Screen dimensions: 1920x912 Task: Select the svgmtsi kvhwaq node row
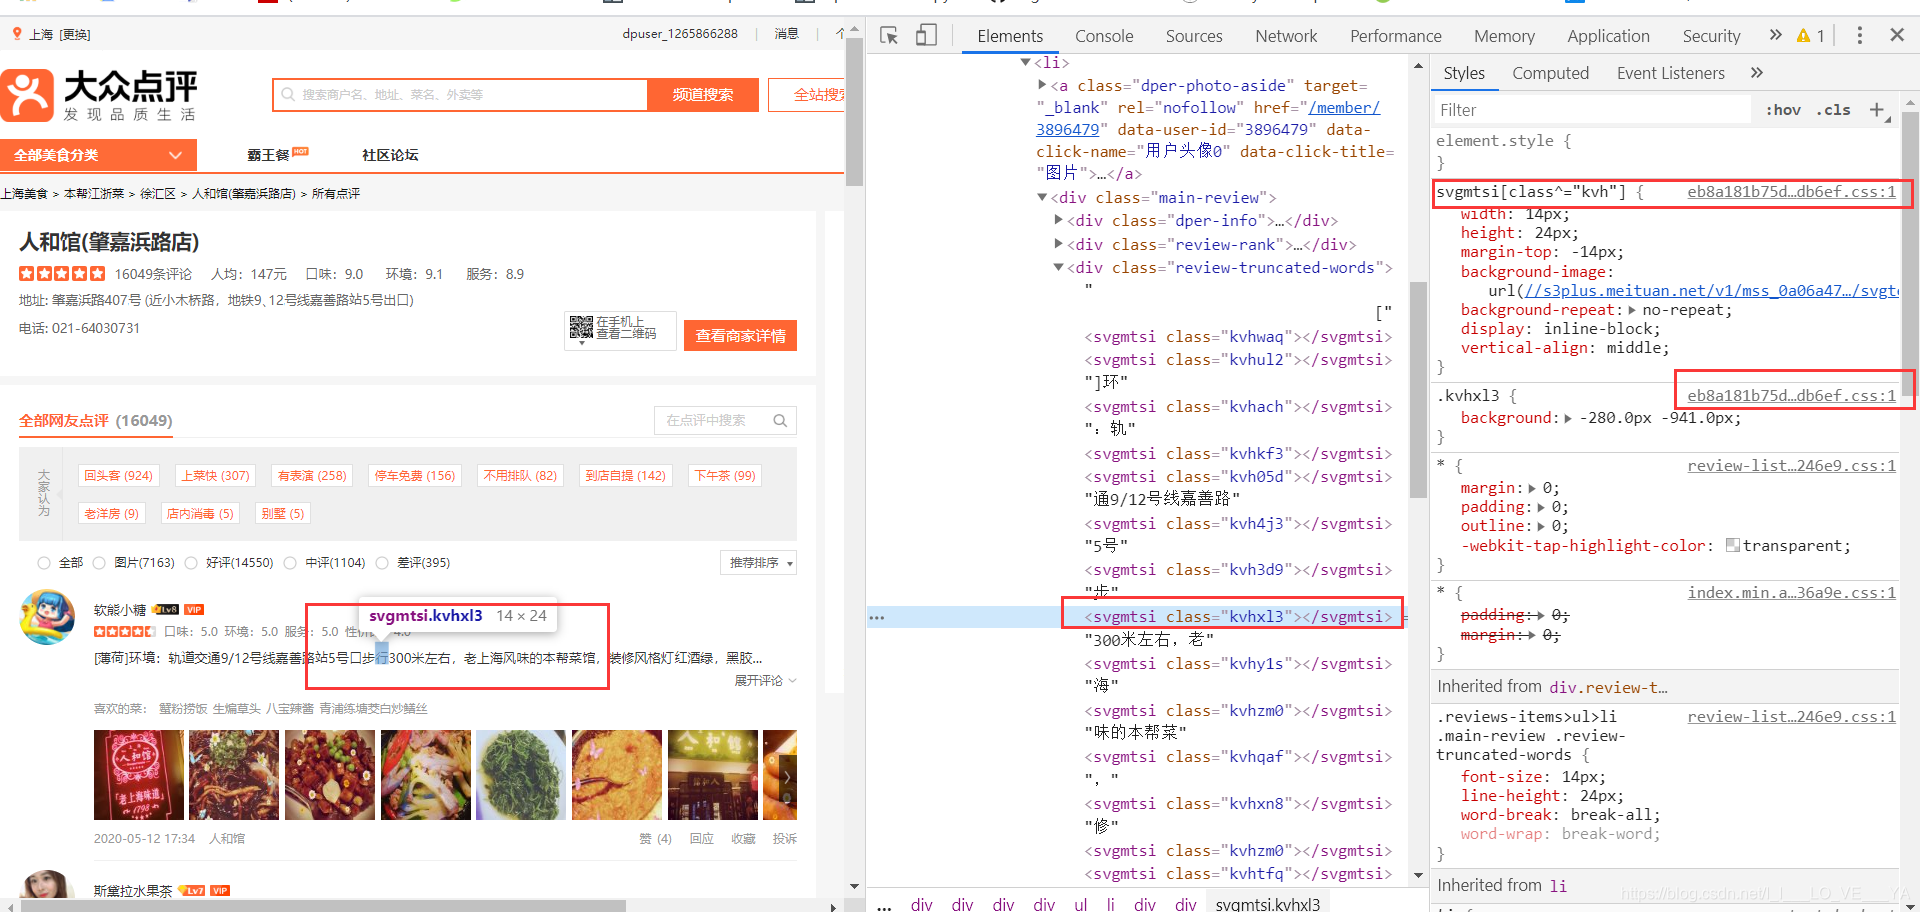[1238, 337]
